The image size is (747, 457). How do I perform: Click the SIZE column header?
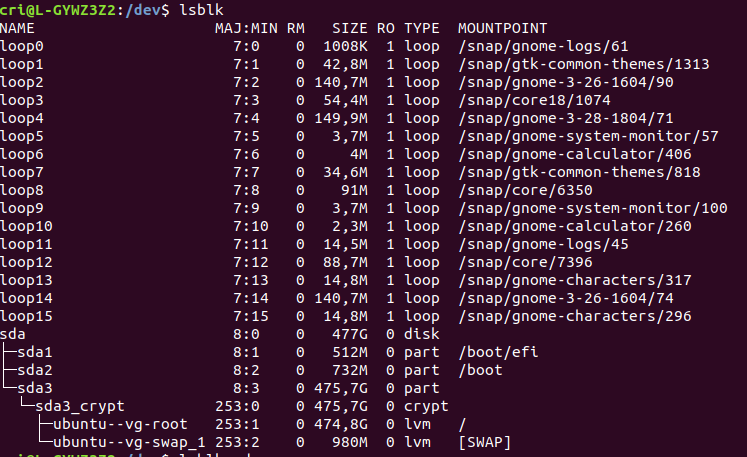348,28
